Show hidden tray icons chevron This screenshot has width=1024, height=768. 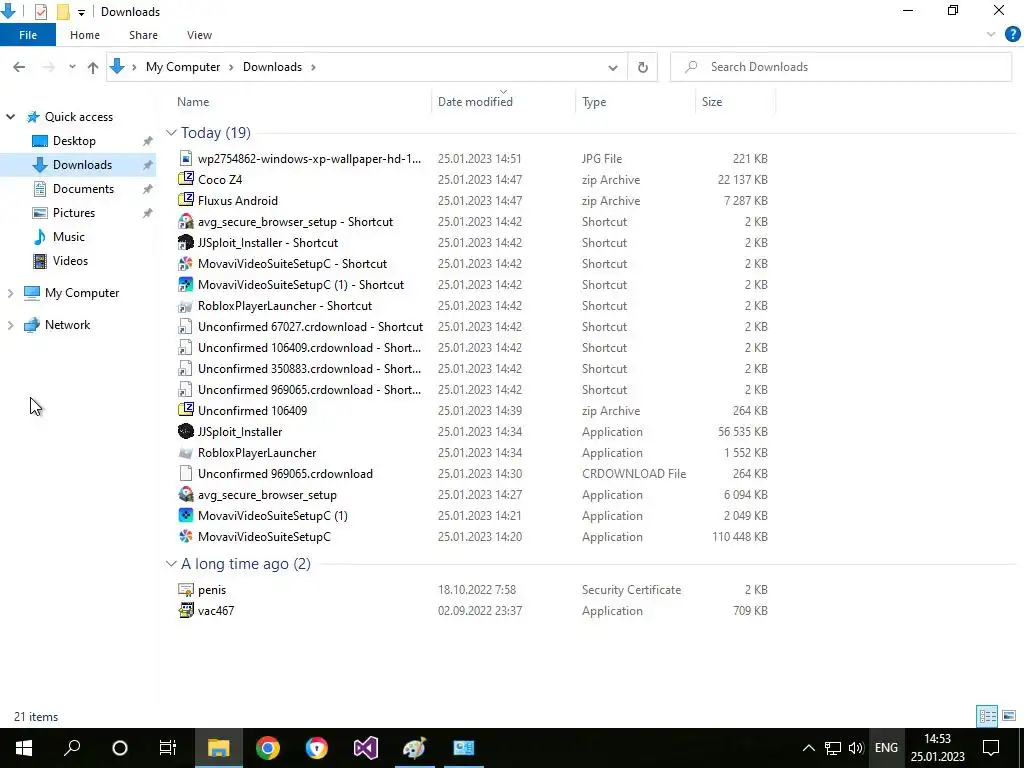(x=808, y=748)
